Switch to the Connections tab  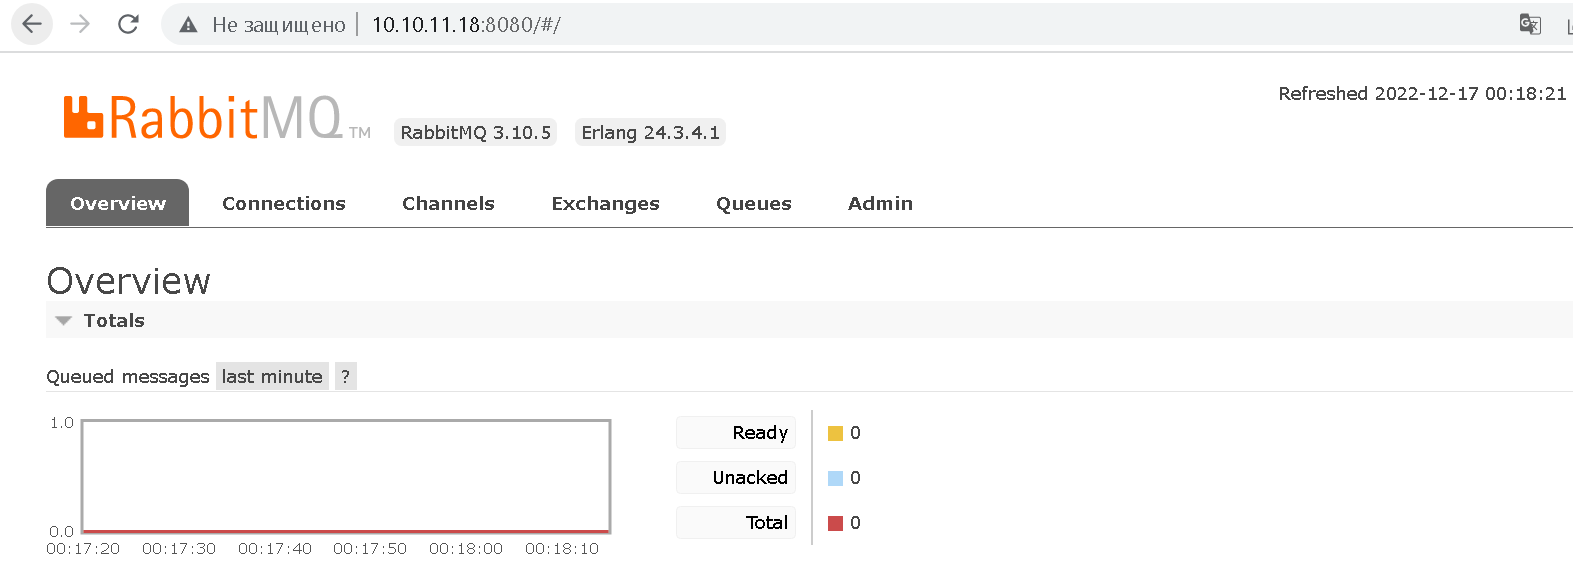(284, 204)
